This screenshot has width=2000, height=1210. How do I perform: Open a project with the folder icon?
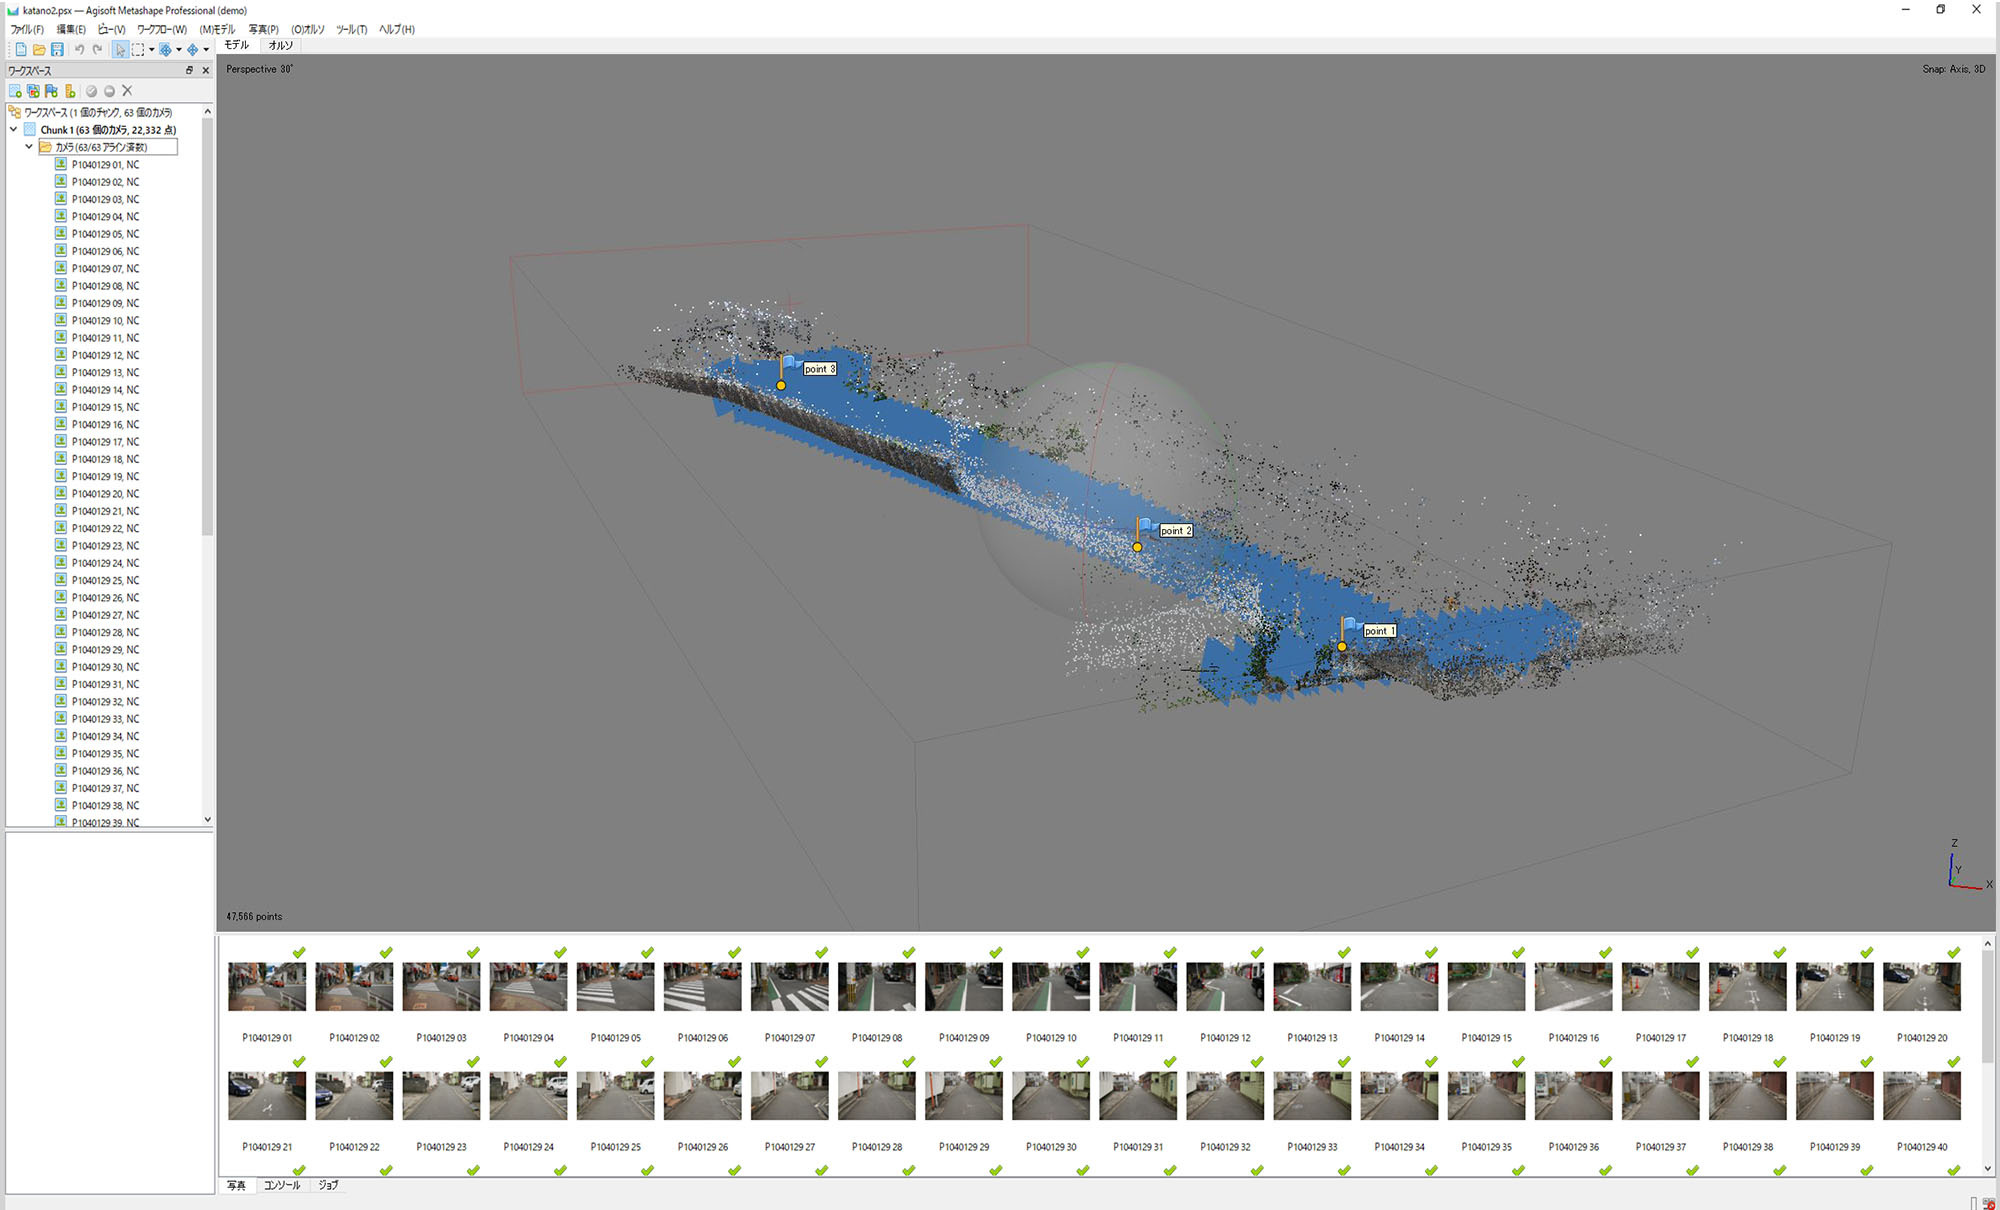click(39, 49)
